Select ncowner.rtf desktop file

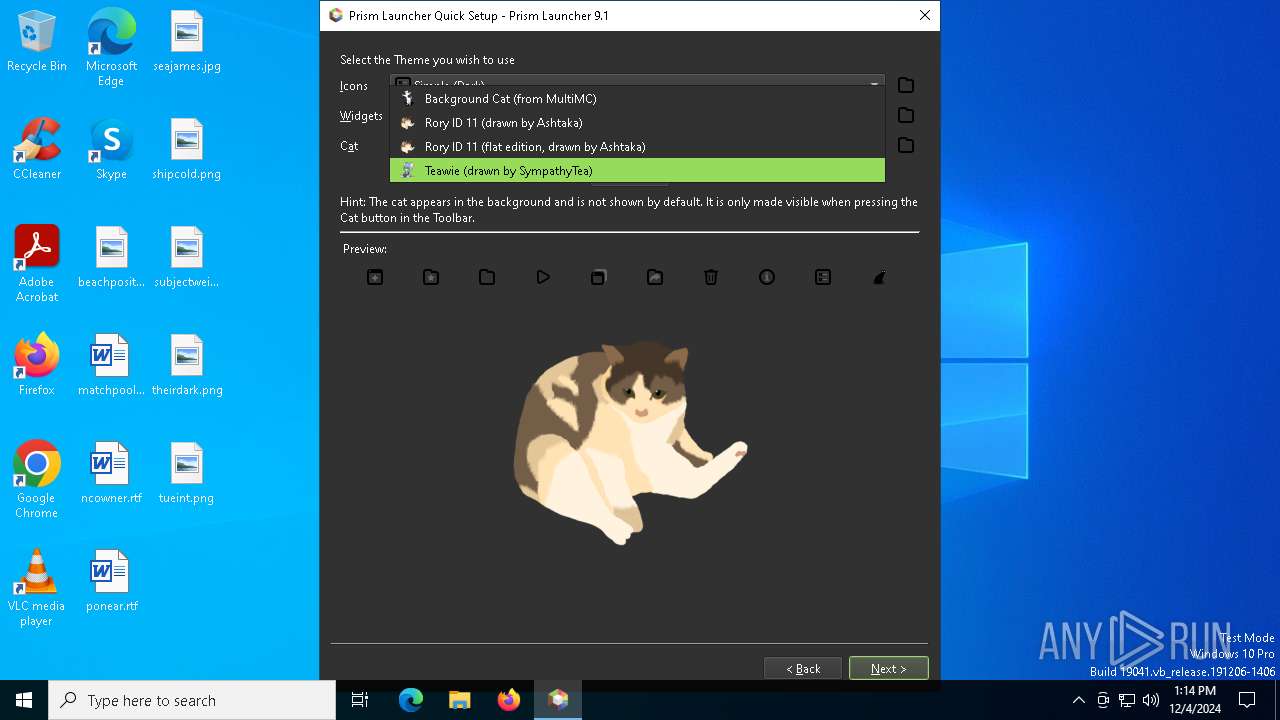pyautogui.click(x=111, y=472)
